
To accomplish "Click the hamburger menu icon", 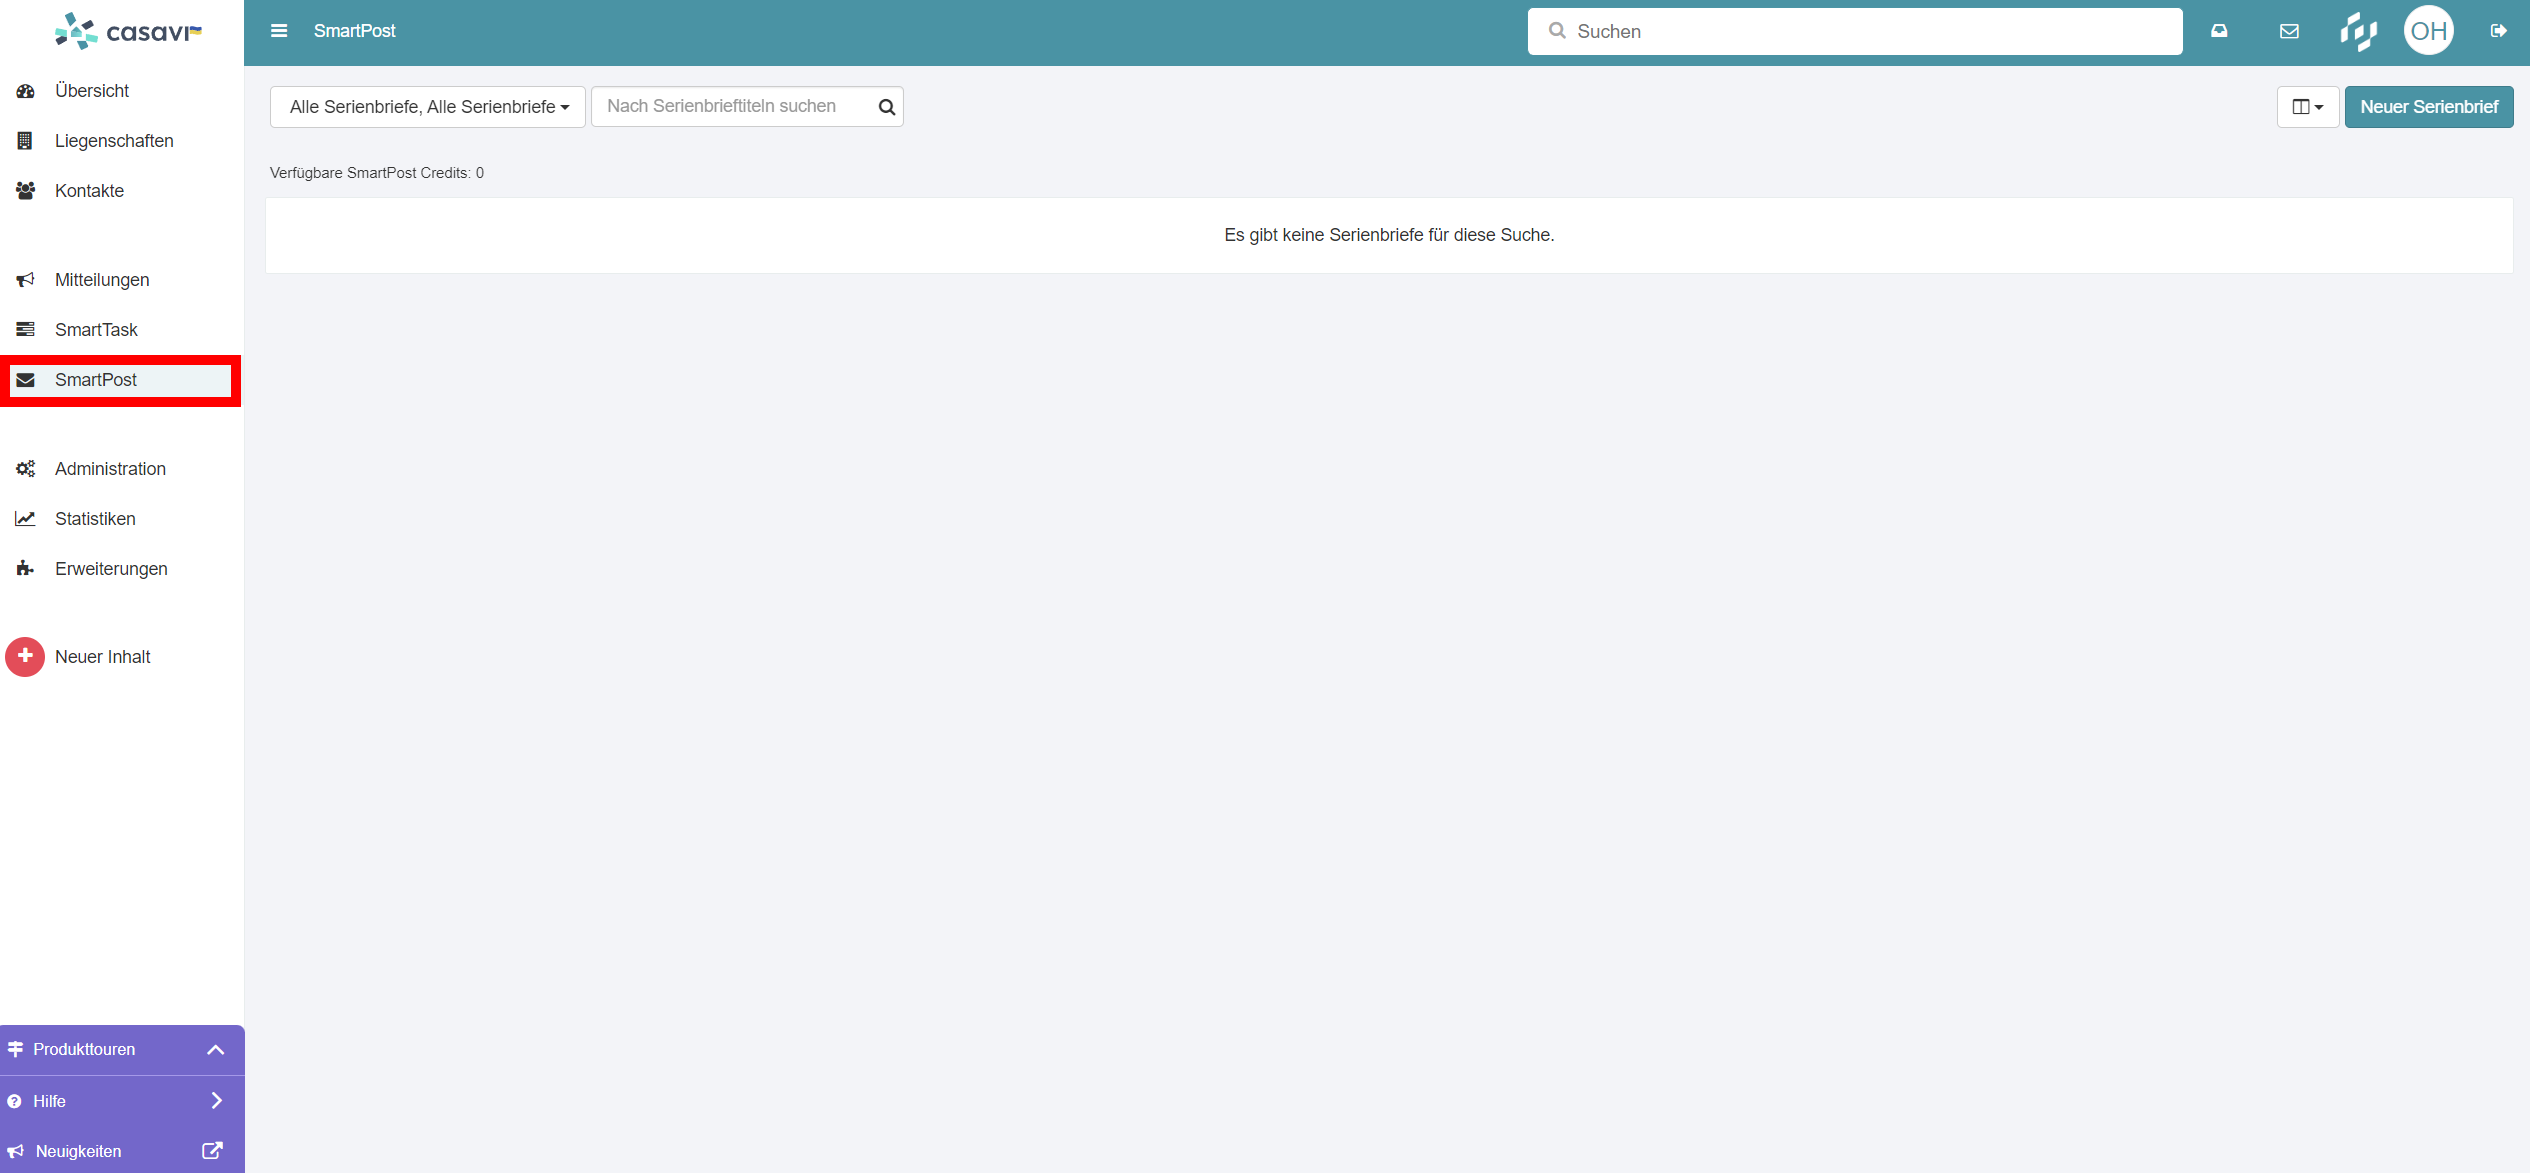I will tap(279, 31).
